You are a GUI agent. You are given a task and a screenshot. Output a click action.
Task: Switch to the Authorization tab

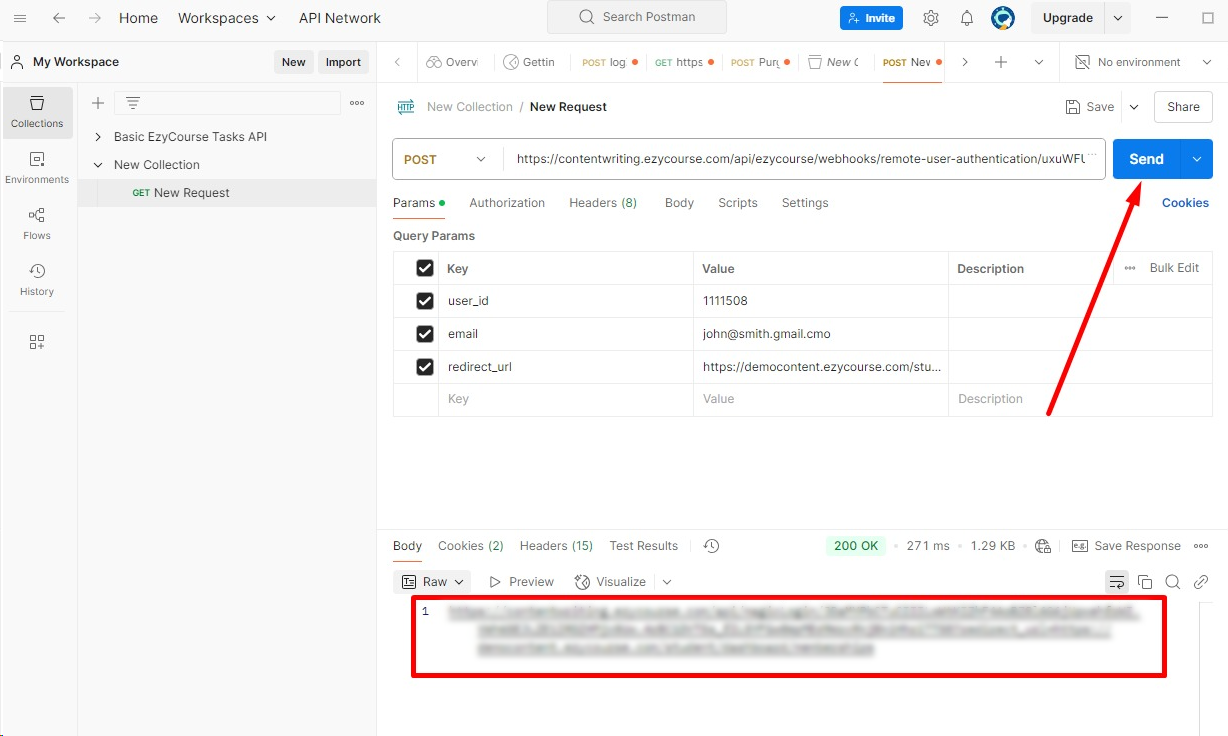tap(507, 203)
